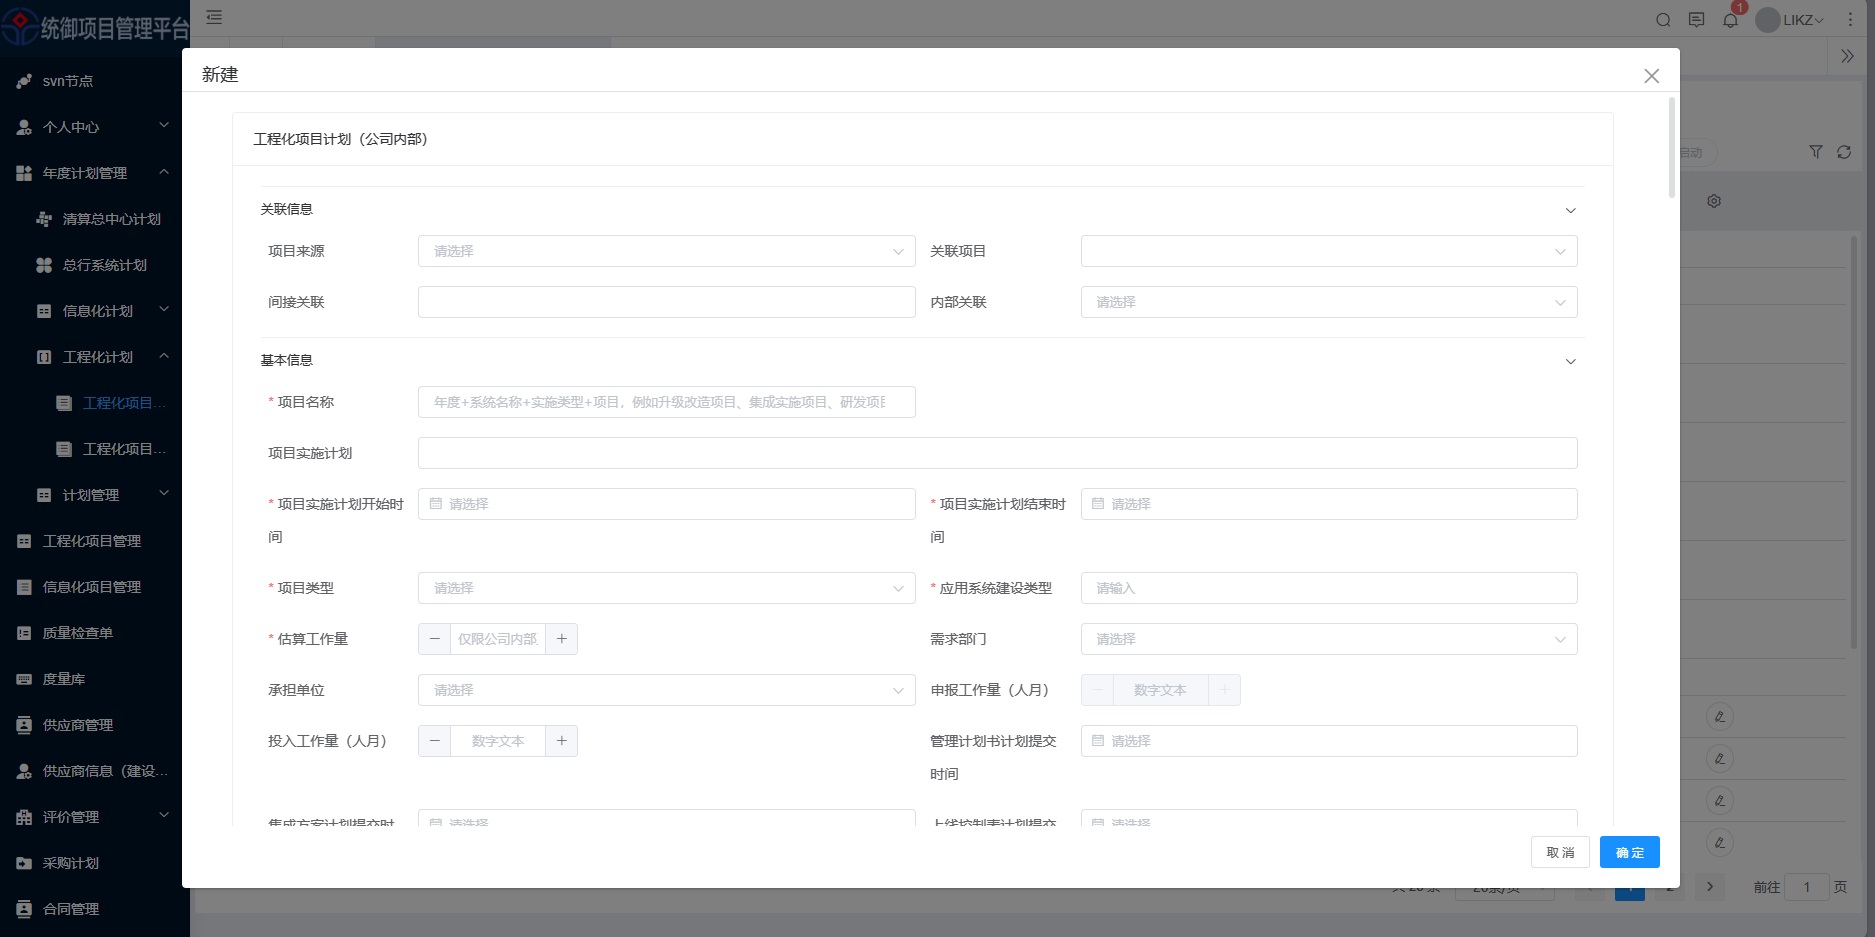Click the 估算工作量 number field
The width and height of the screenshot is (1875, 937).
click(x=498, y=639)
